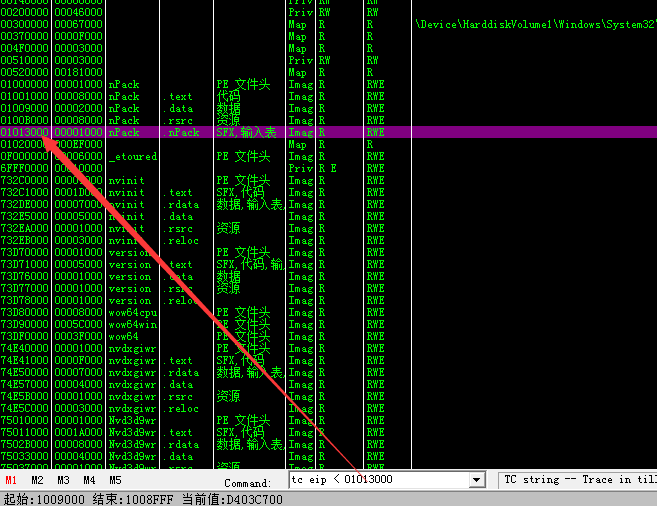Go to the M5 memory tab
The height and width of the screenshot is (506, 657).
116,480
